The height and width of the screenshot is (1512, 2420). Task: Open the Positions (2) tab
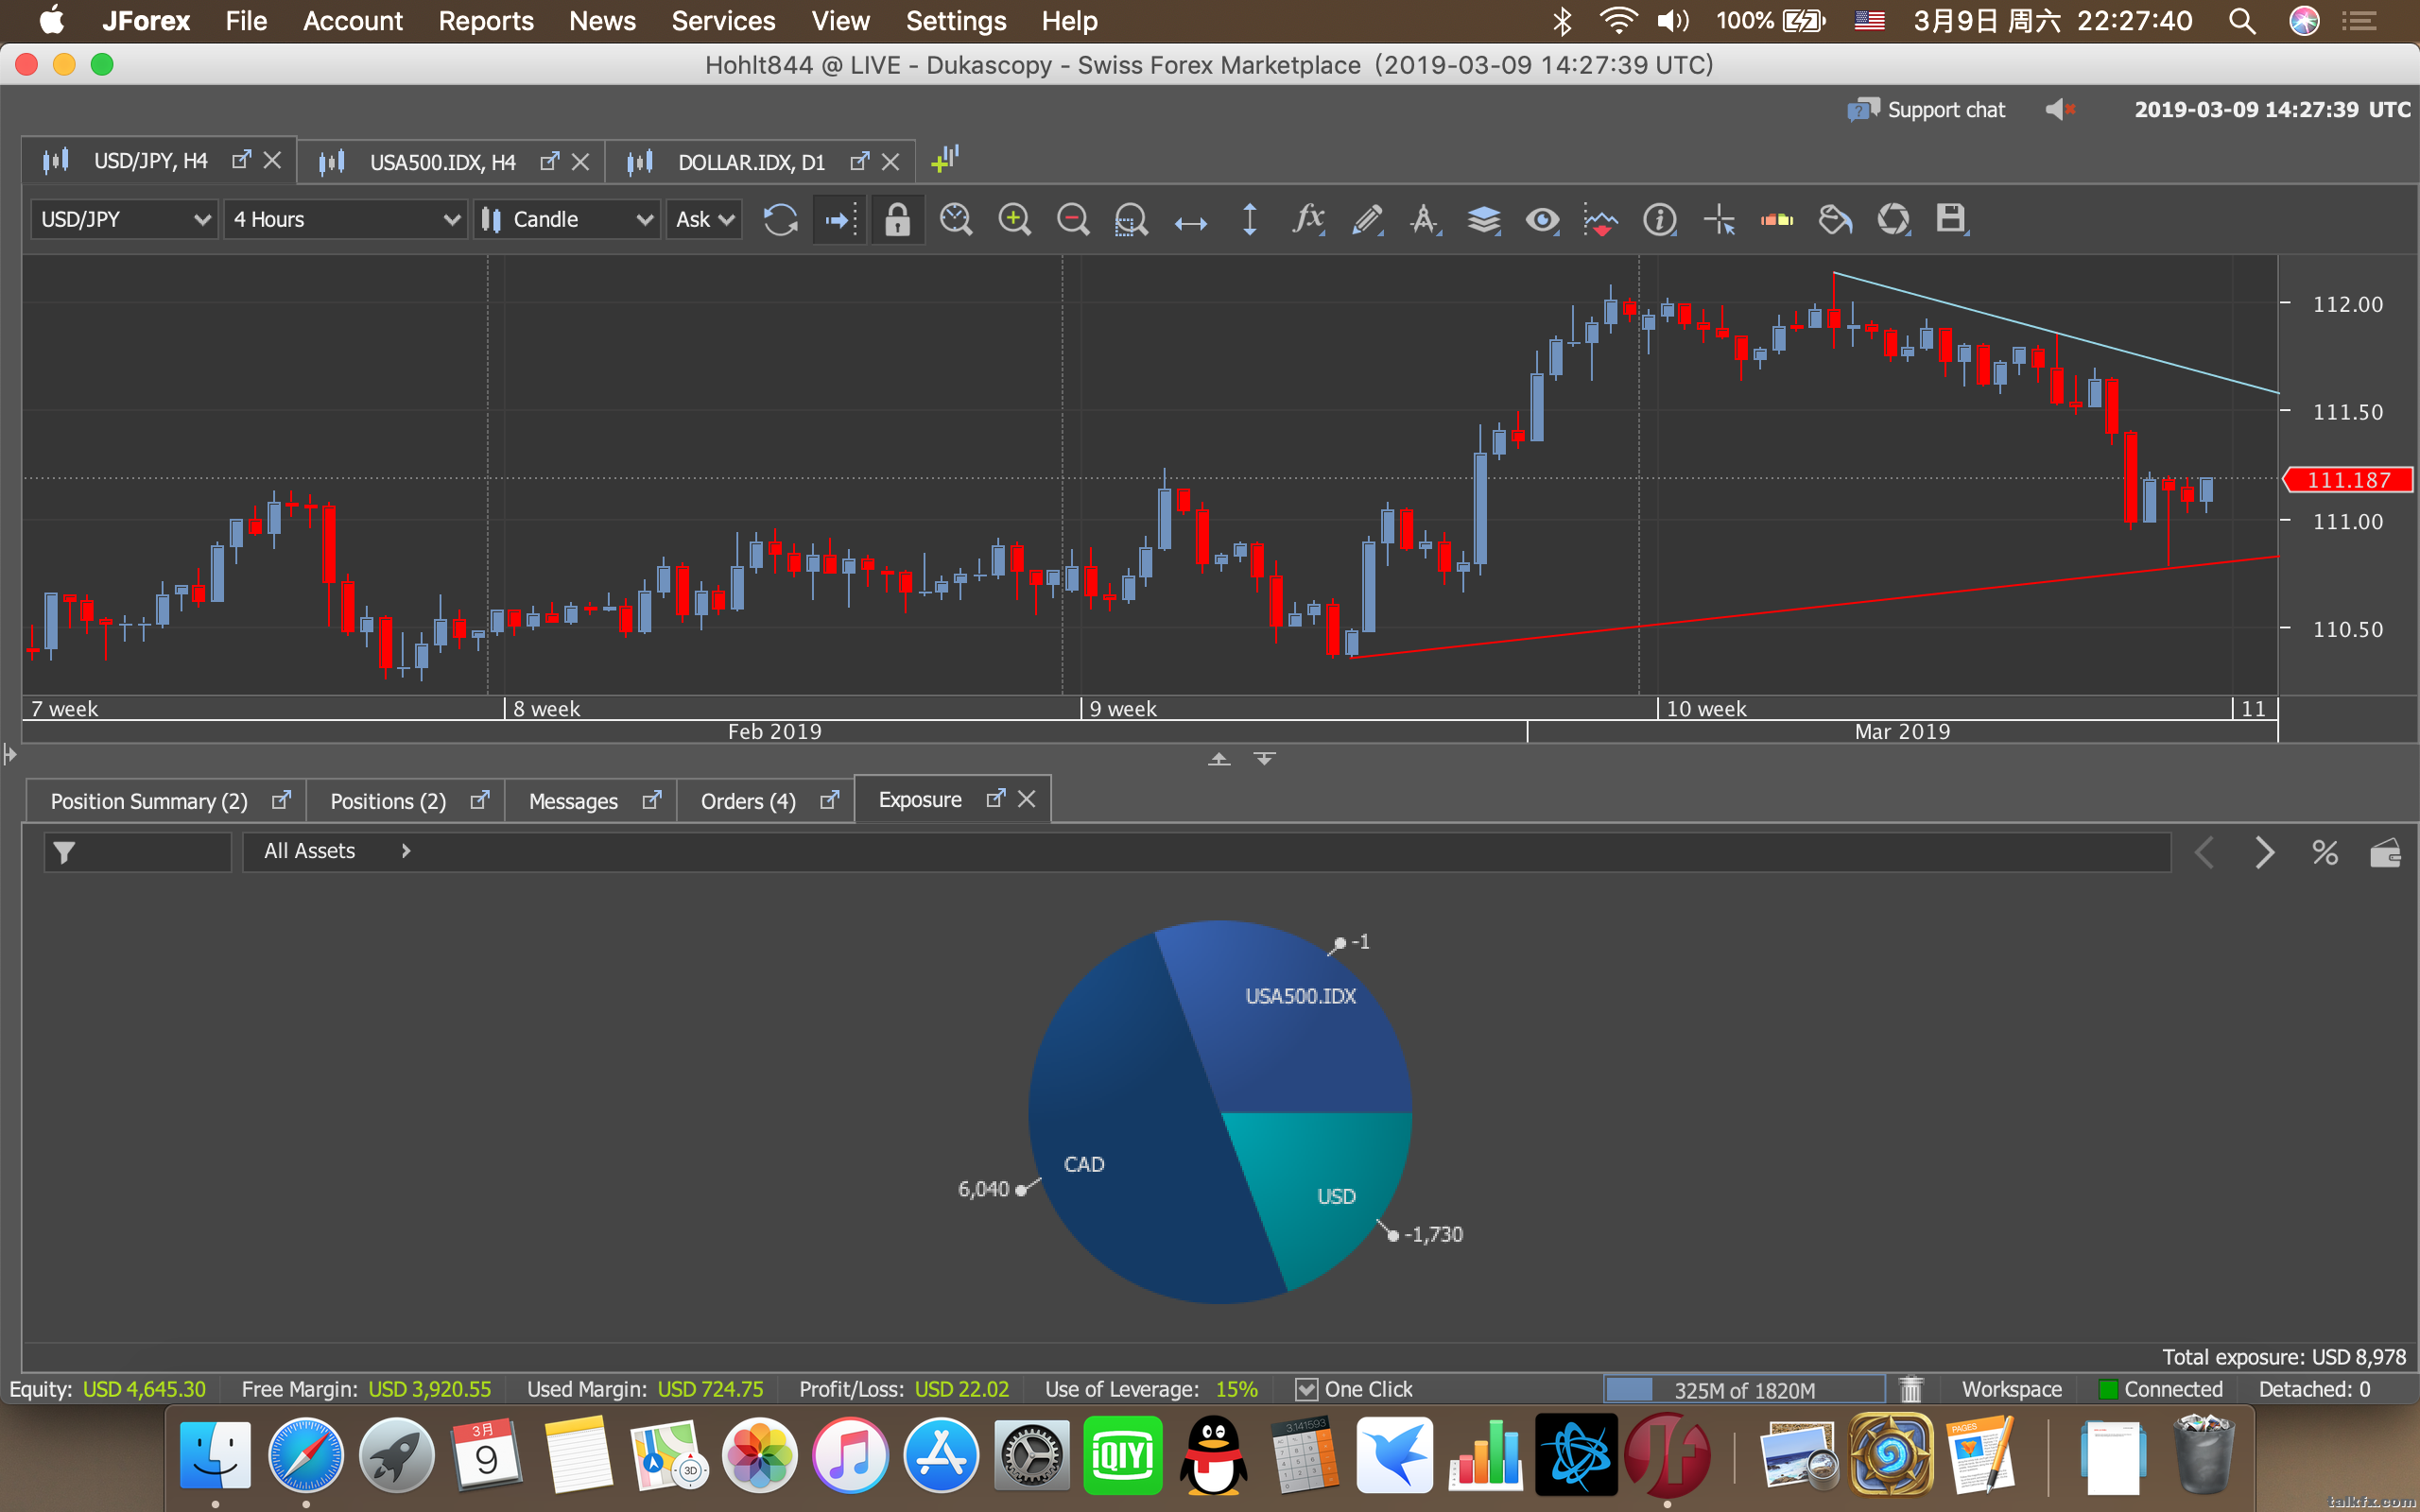click(388, 801)
